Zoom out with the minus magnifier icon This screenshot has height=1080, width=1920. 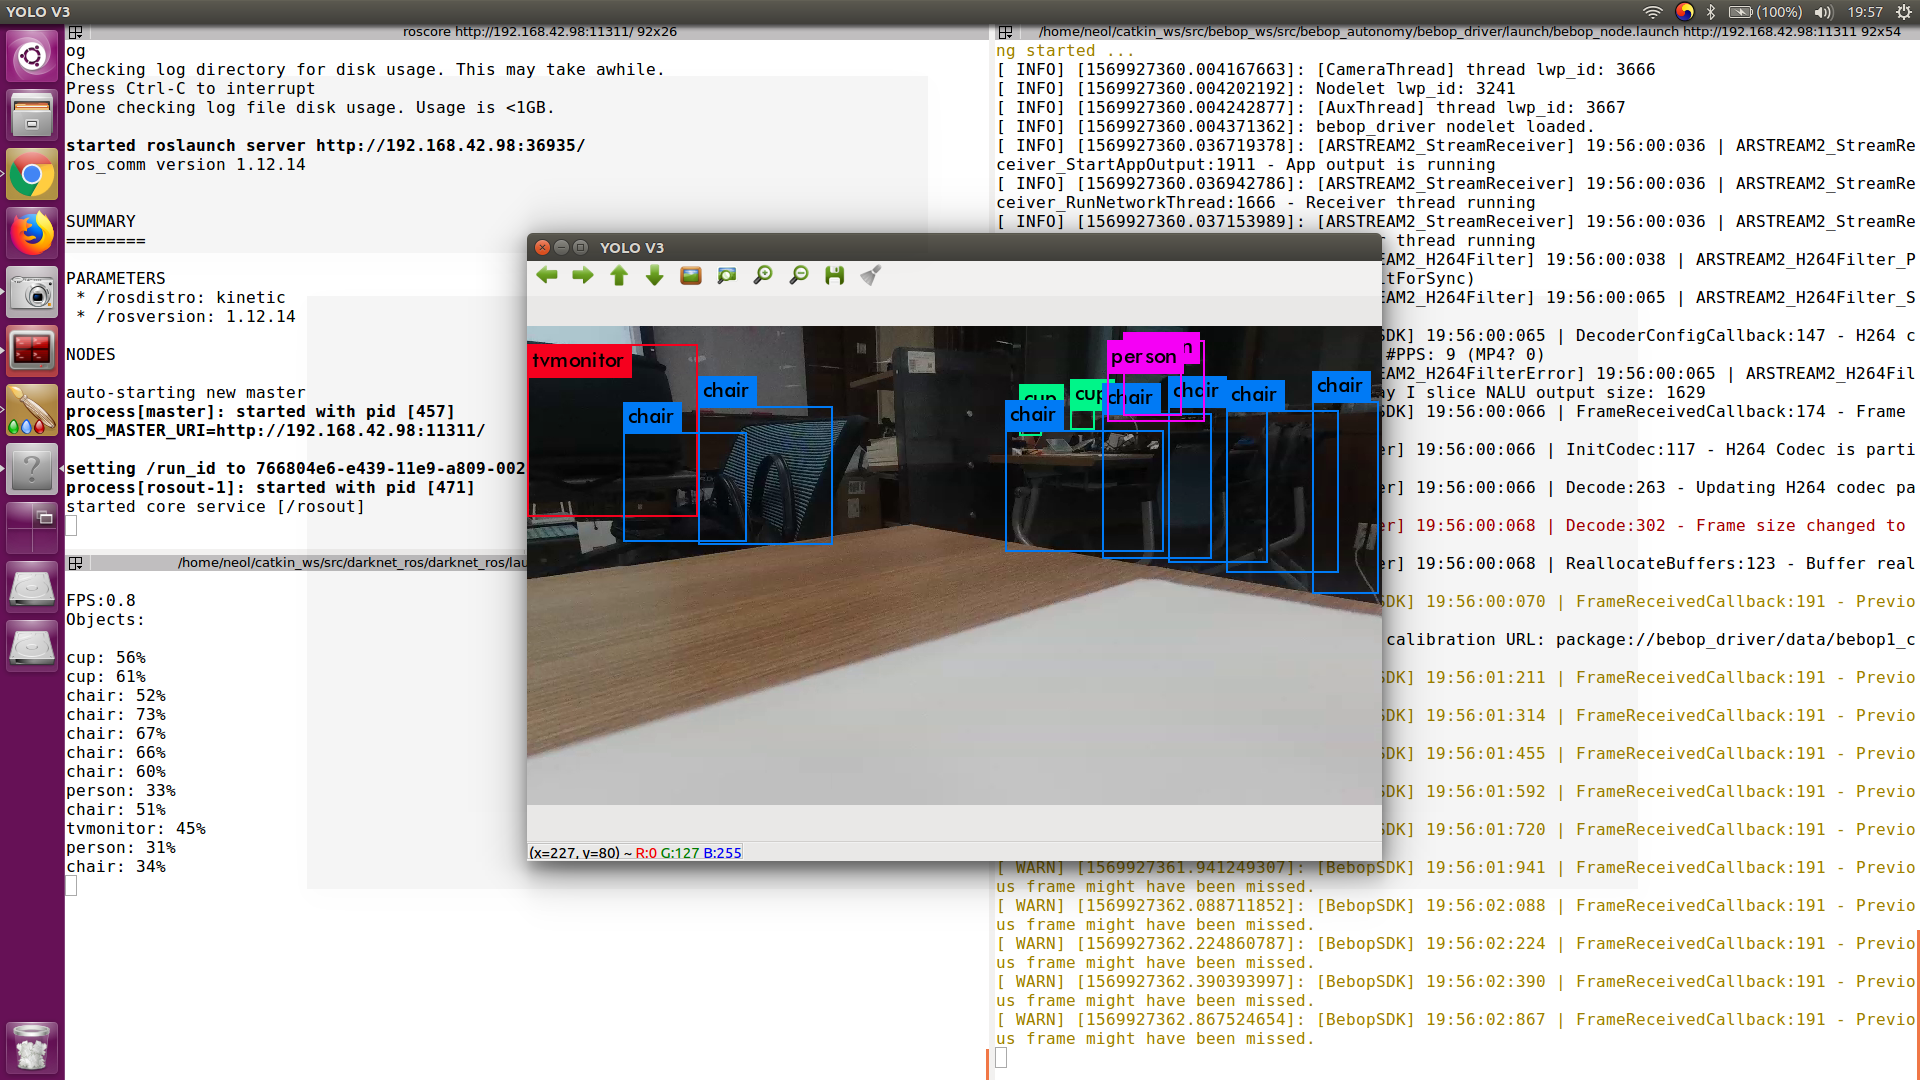(798, 275)
